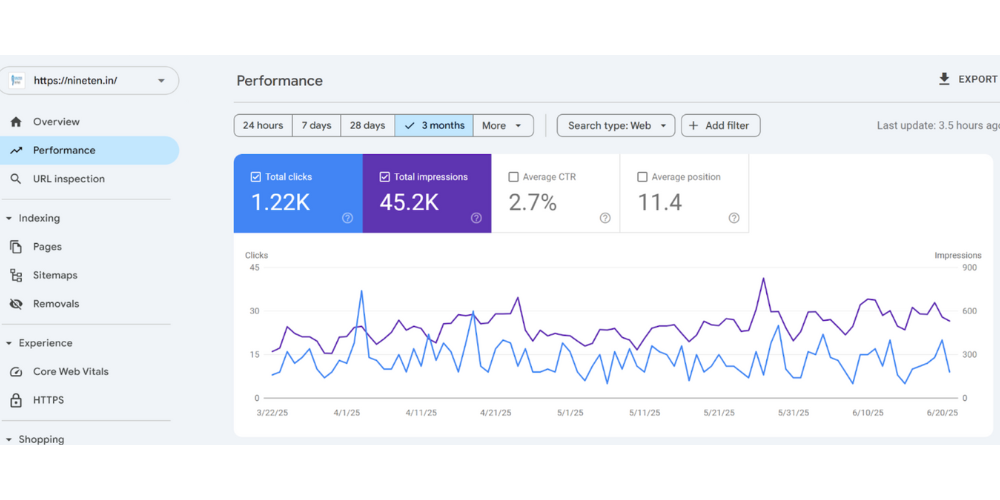Enable the Average CTR checkbox

click(514, 177)
